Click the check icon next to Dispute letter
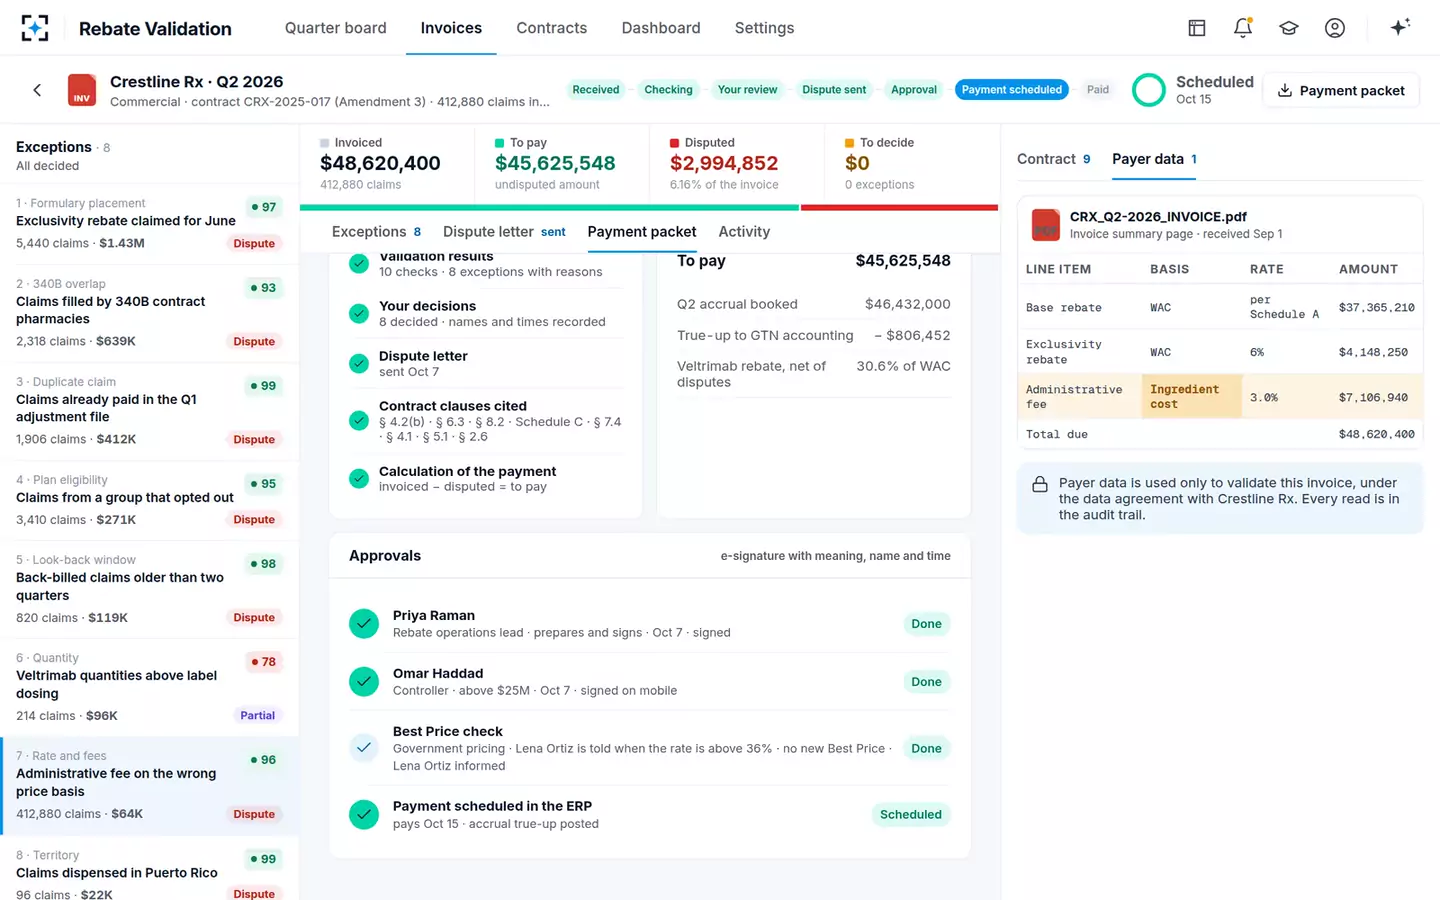Screen dimensions: 1440x900 [359, 364]
